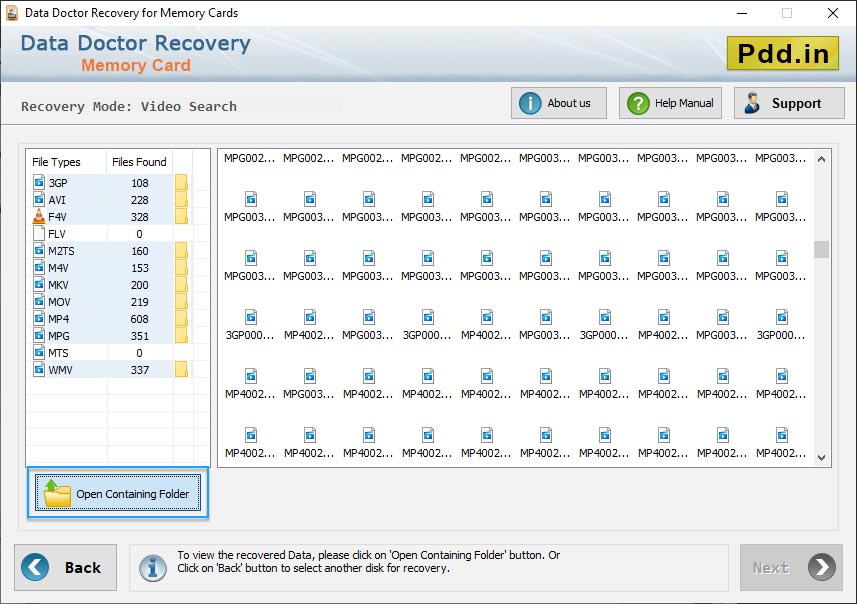Open the folder icon in MOV row

181,301
